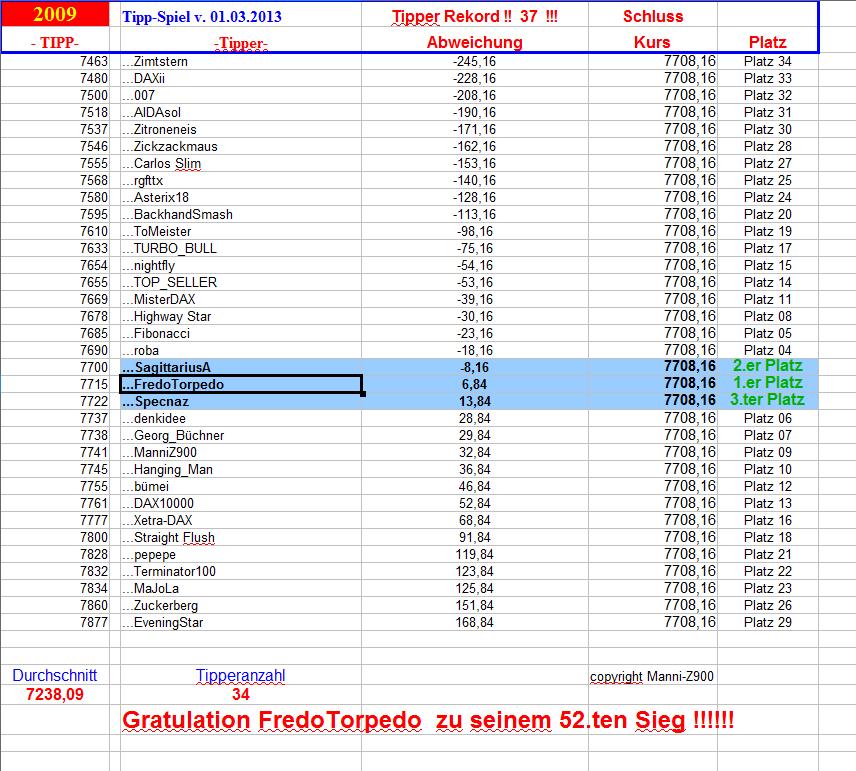Click the Kurs column header
The image size is (856, 771).
click(653, 42)
